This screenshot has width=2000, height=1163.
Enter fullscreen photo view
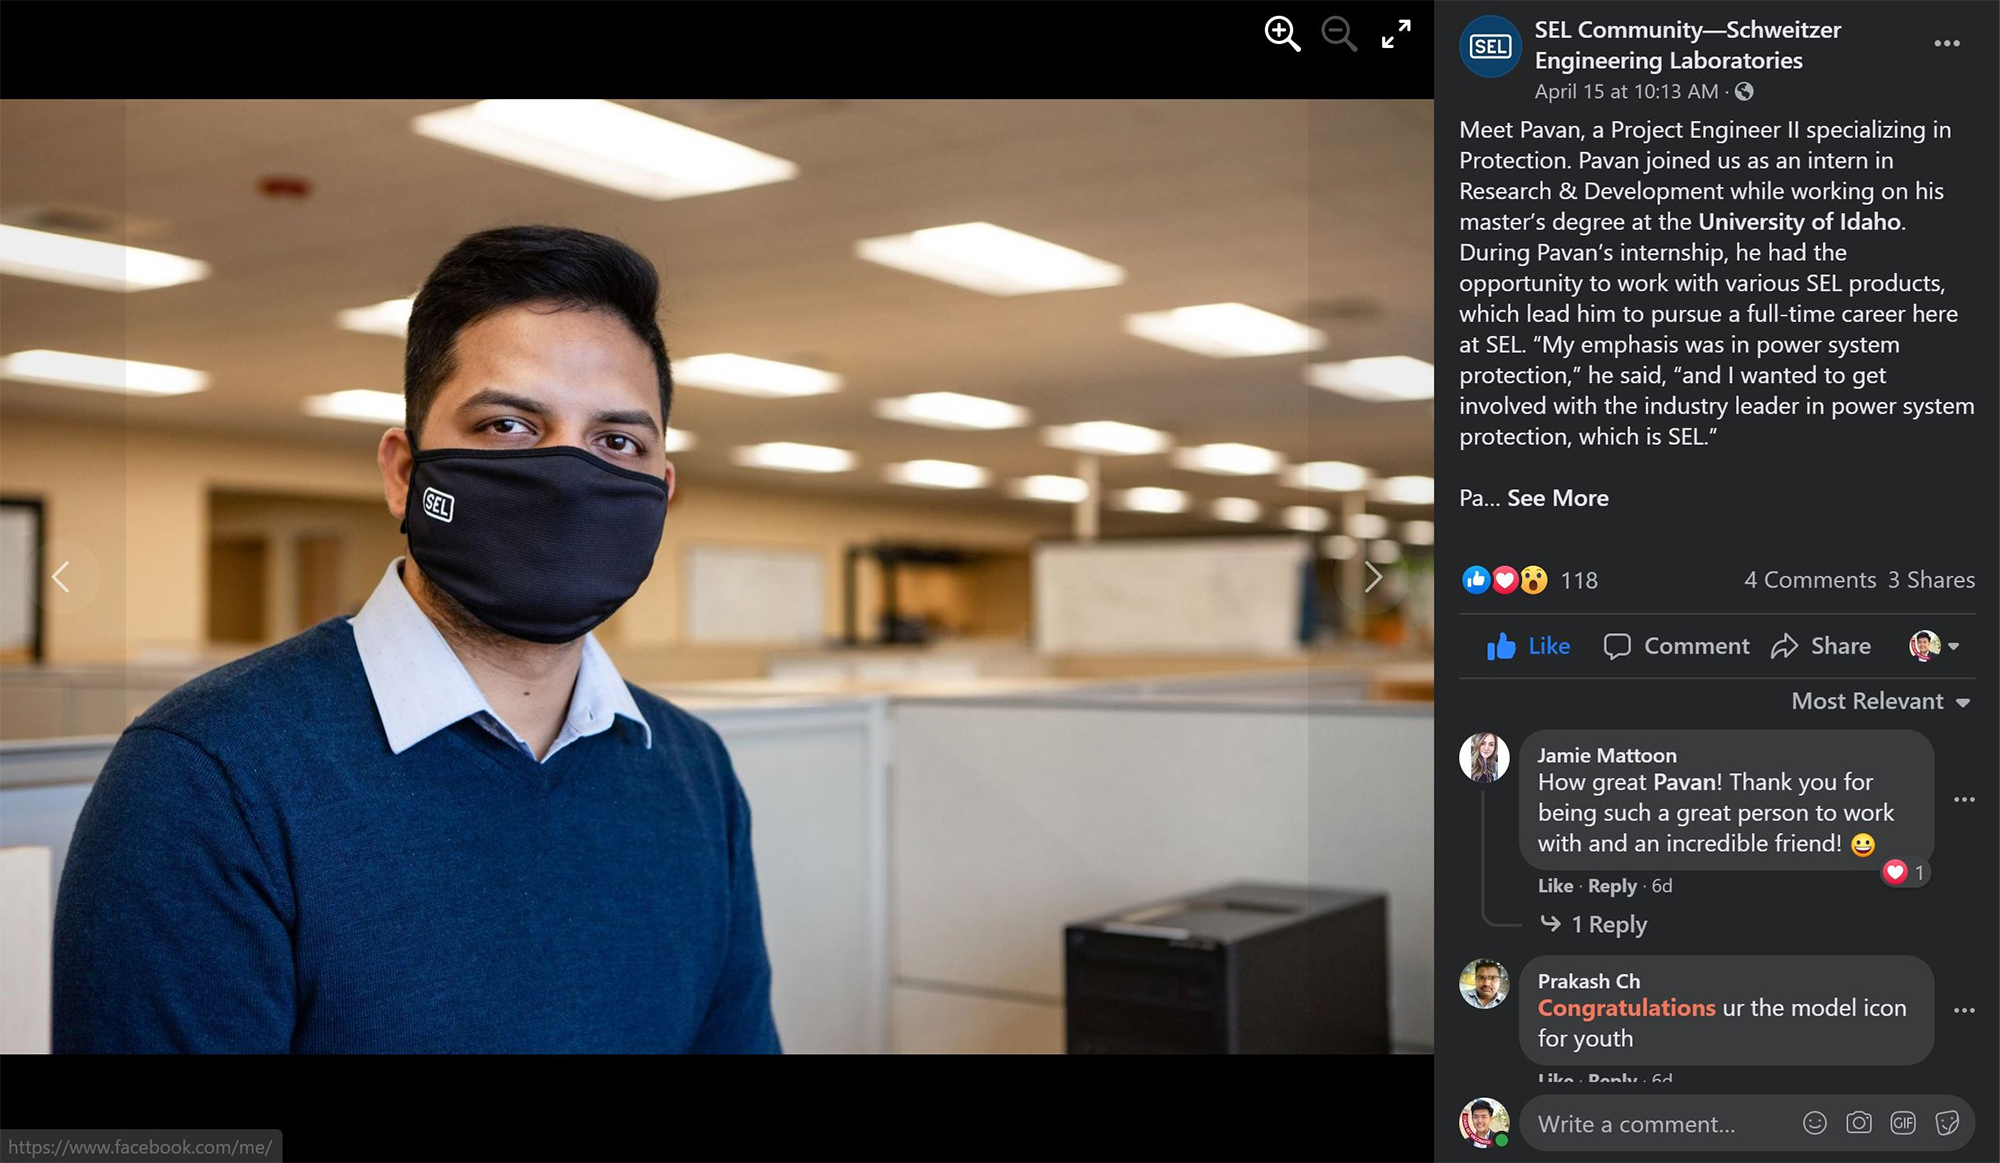coord(1396,34)
